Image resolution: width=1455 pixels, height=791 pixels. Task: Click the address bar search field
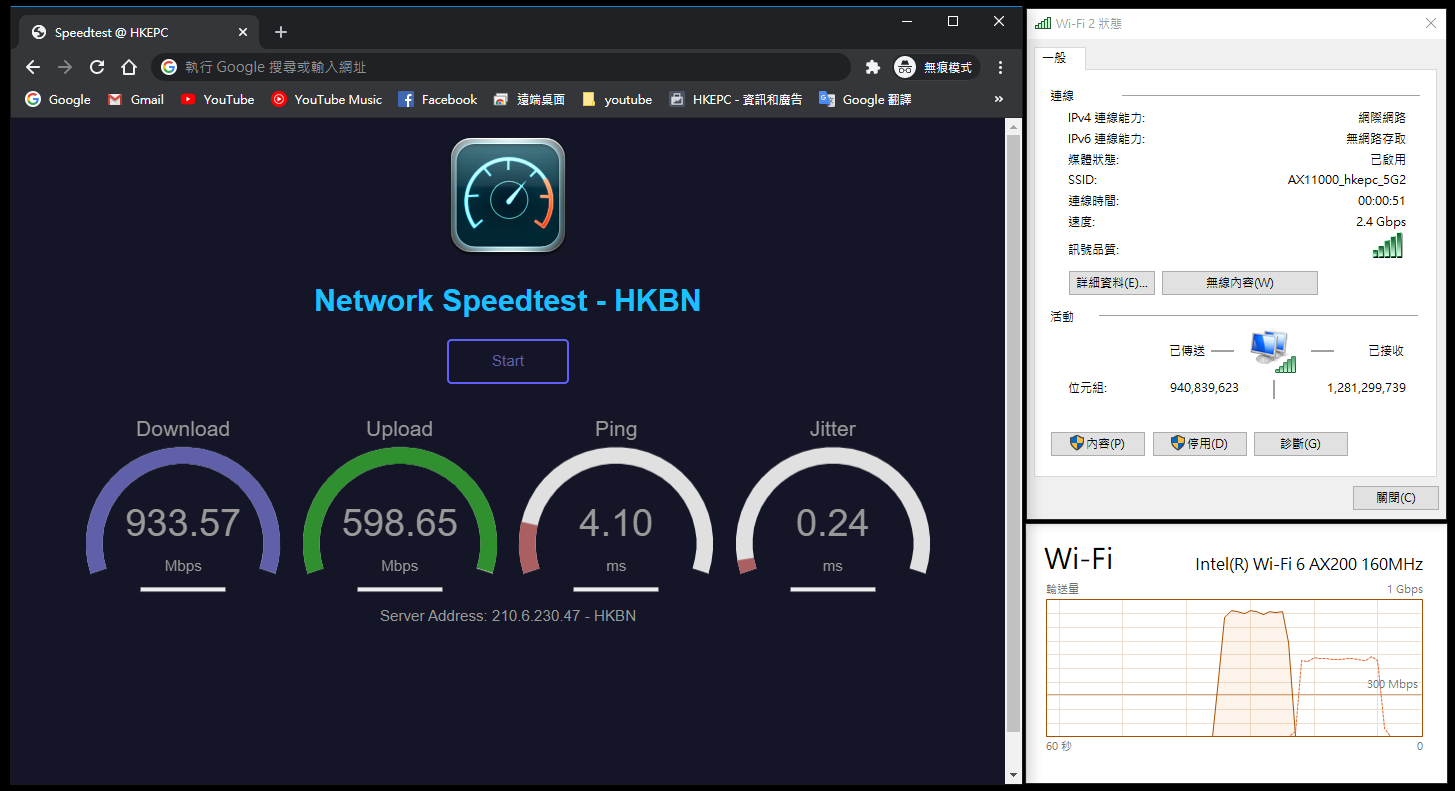(x=500, y=67)
